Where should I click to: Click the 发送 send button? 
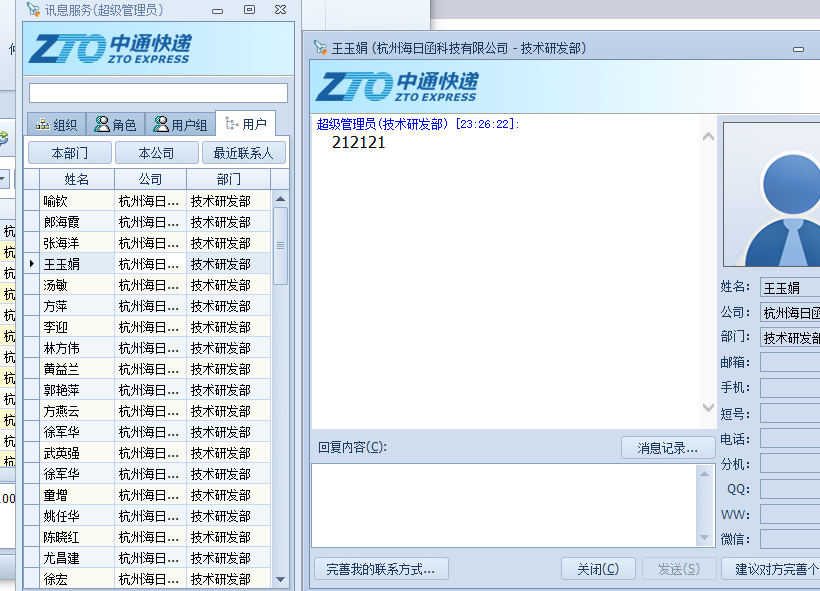(x=678, y=568)
